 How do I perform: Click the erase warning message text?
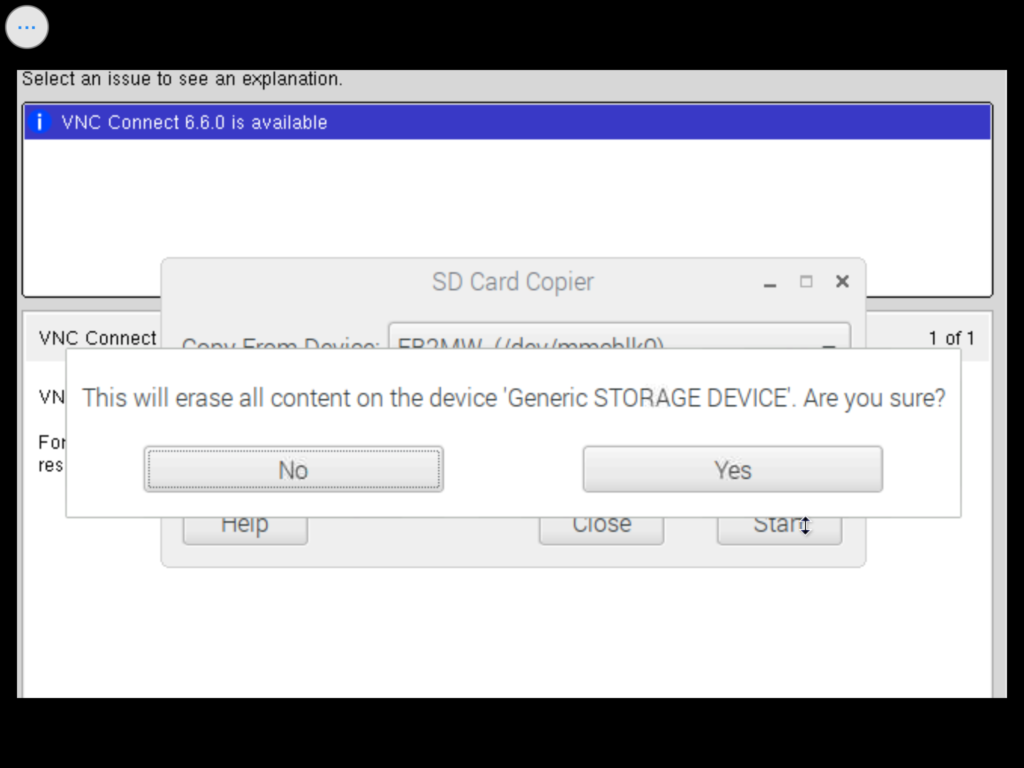pyautogui.click(x=513, y=398)
